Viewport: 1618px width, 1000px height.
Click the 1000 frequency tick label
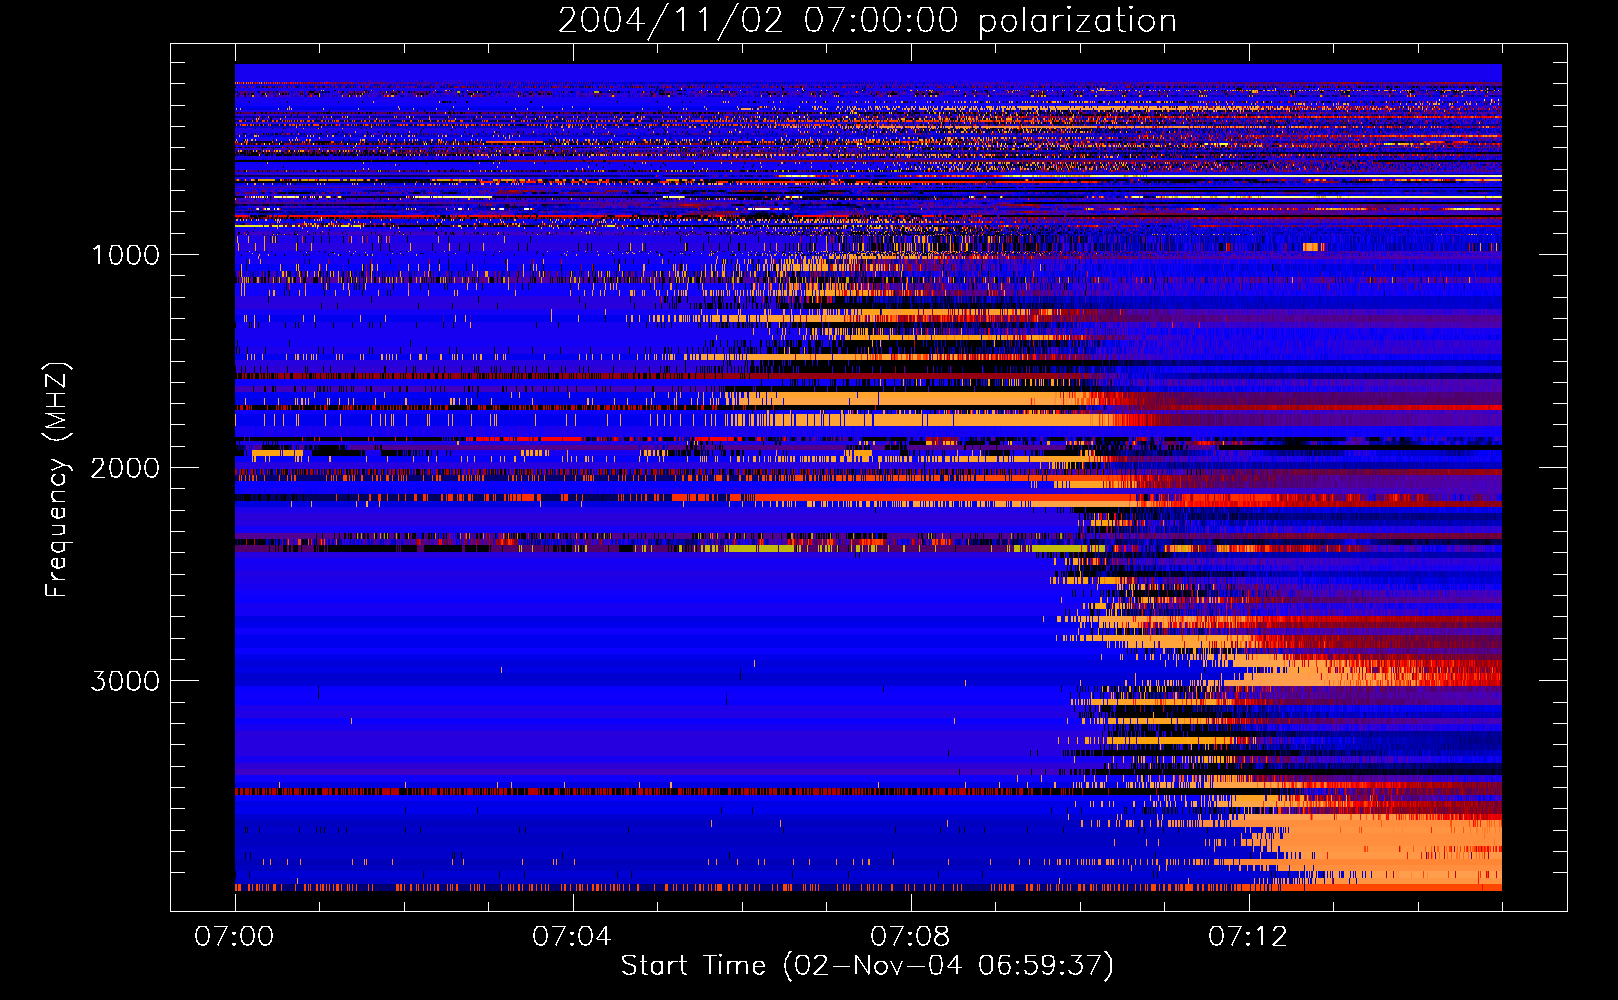click(x=125, y=255)
